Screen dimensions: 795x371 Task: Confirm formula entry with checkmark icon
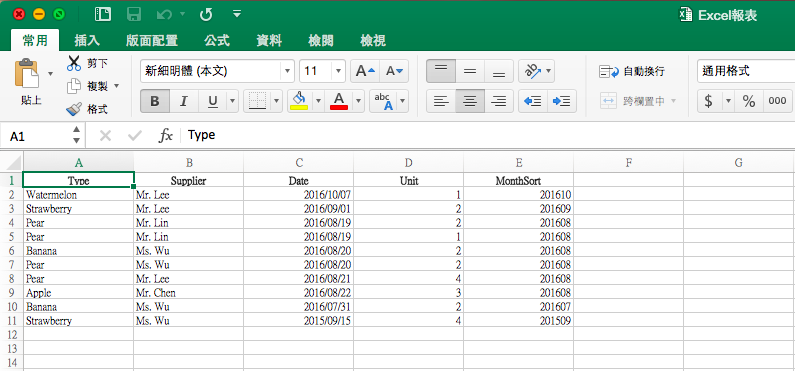coord(135,135)
